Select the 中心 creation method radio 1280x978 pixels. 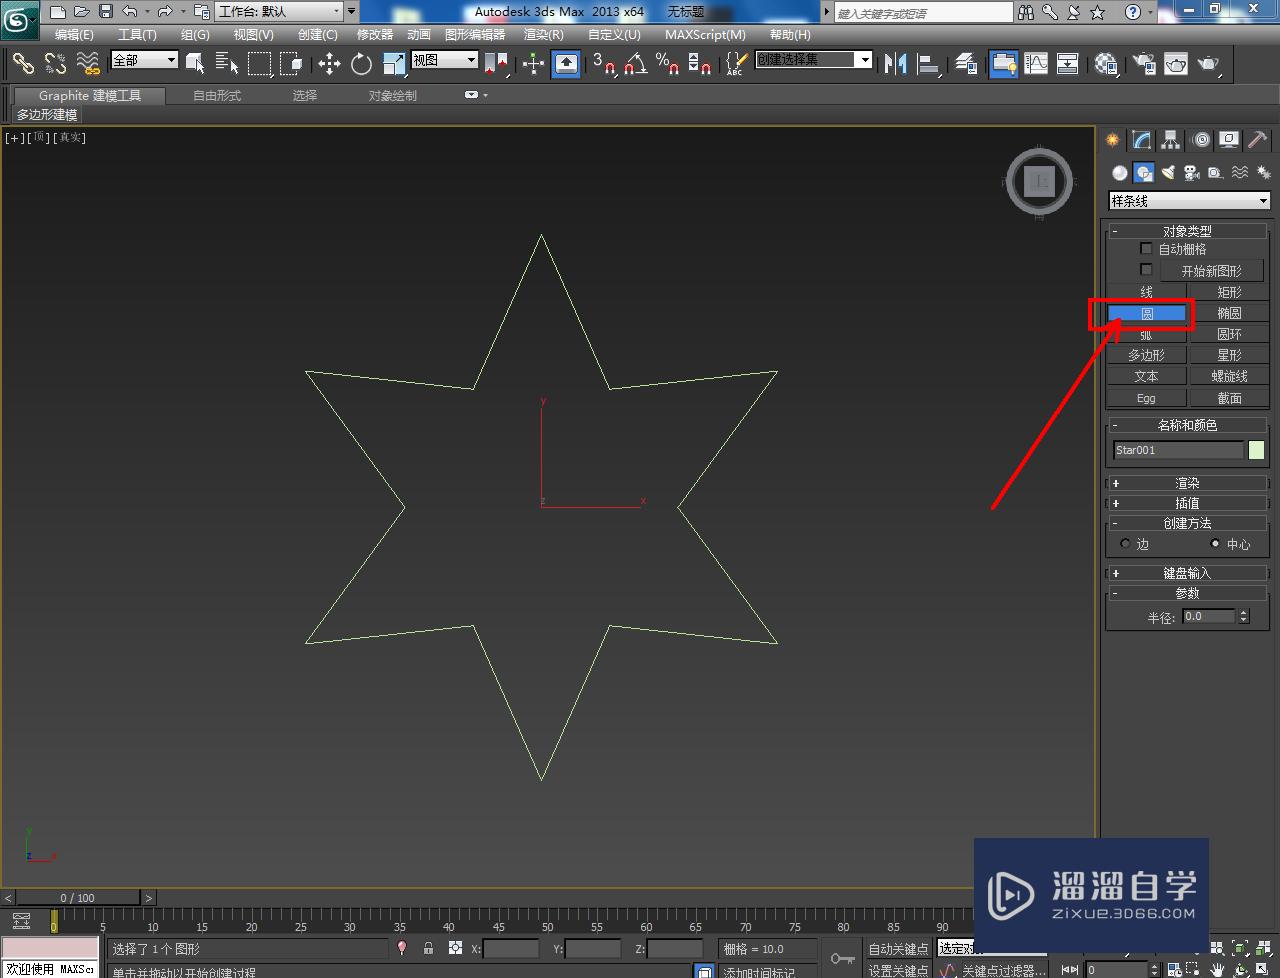click(x=1215, y=544)
